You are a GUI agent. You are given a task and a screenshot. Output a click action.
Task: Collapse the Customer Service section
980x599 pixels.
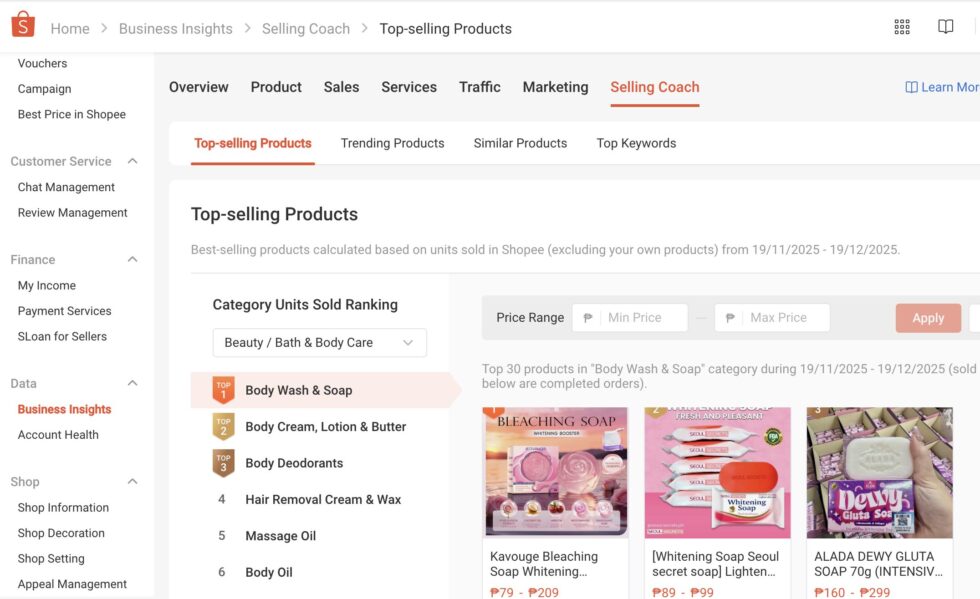point(132,161)
